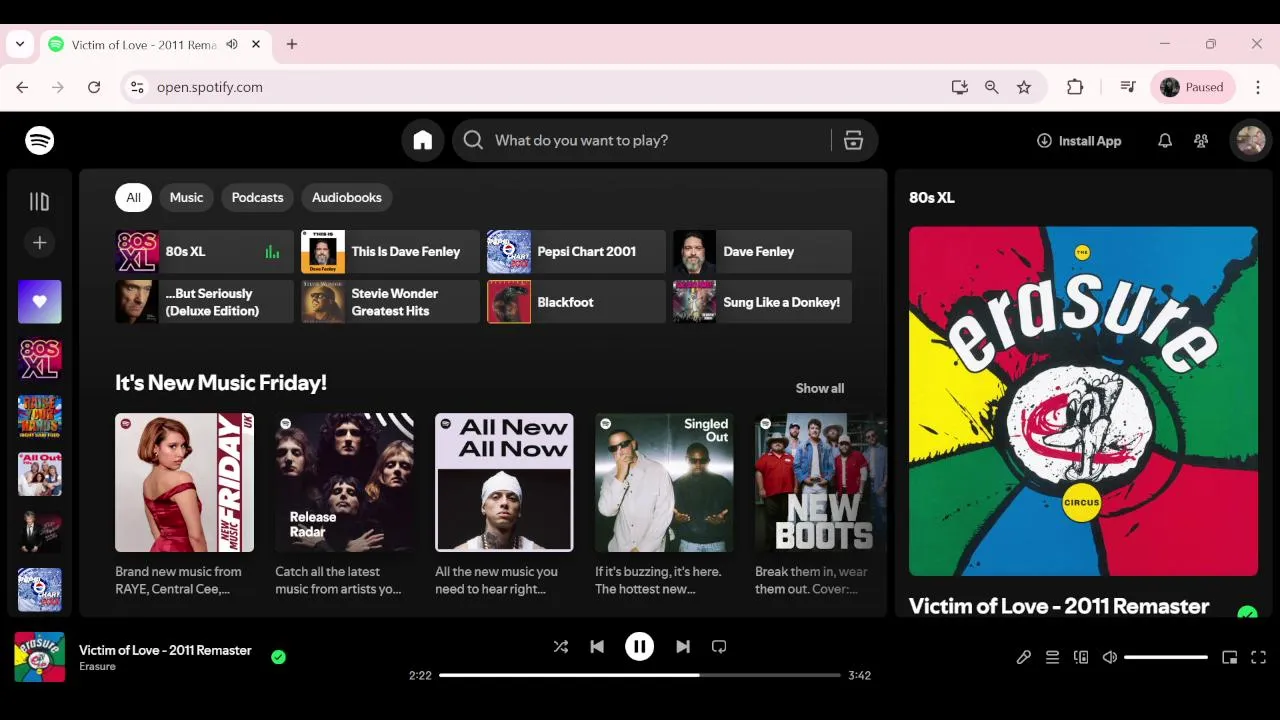Skip to previous track
Image resolution: width=1280 pixels, height=720 pixels.
tap(597, 647)
